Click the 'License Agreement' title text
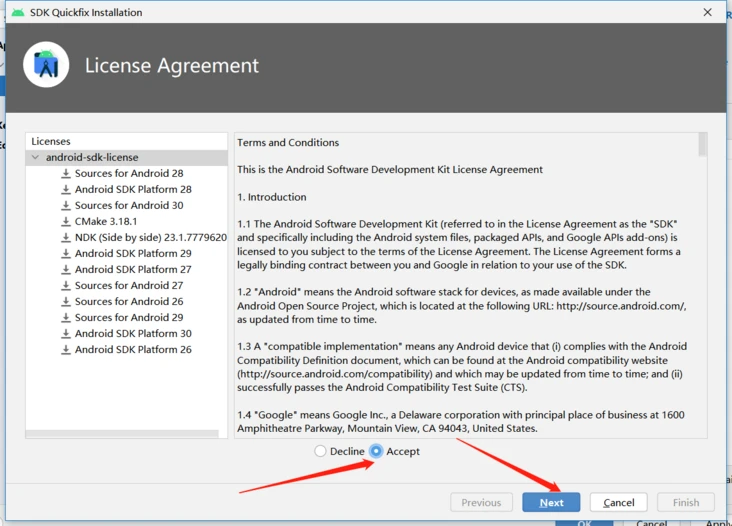732x526 pixels. (x=171, y=66)
